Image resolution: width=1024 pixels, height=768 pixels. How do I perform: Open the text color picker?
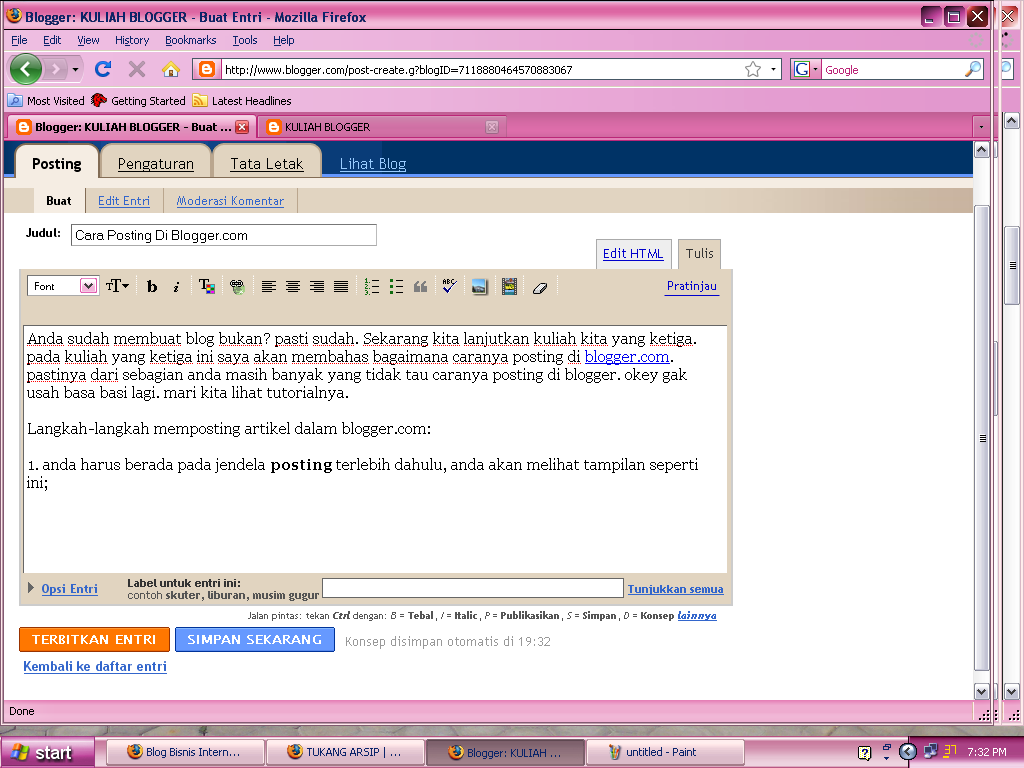point(207,287)
